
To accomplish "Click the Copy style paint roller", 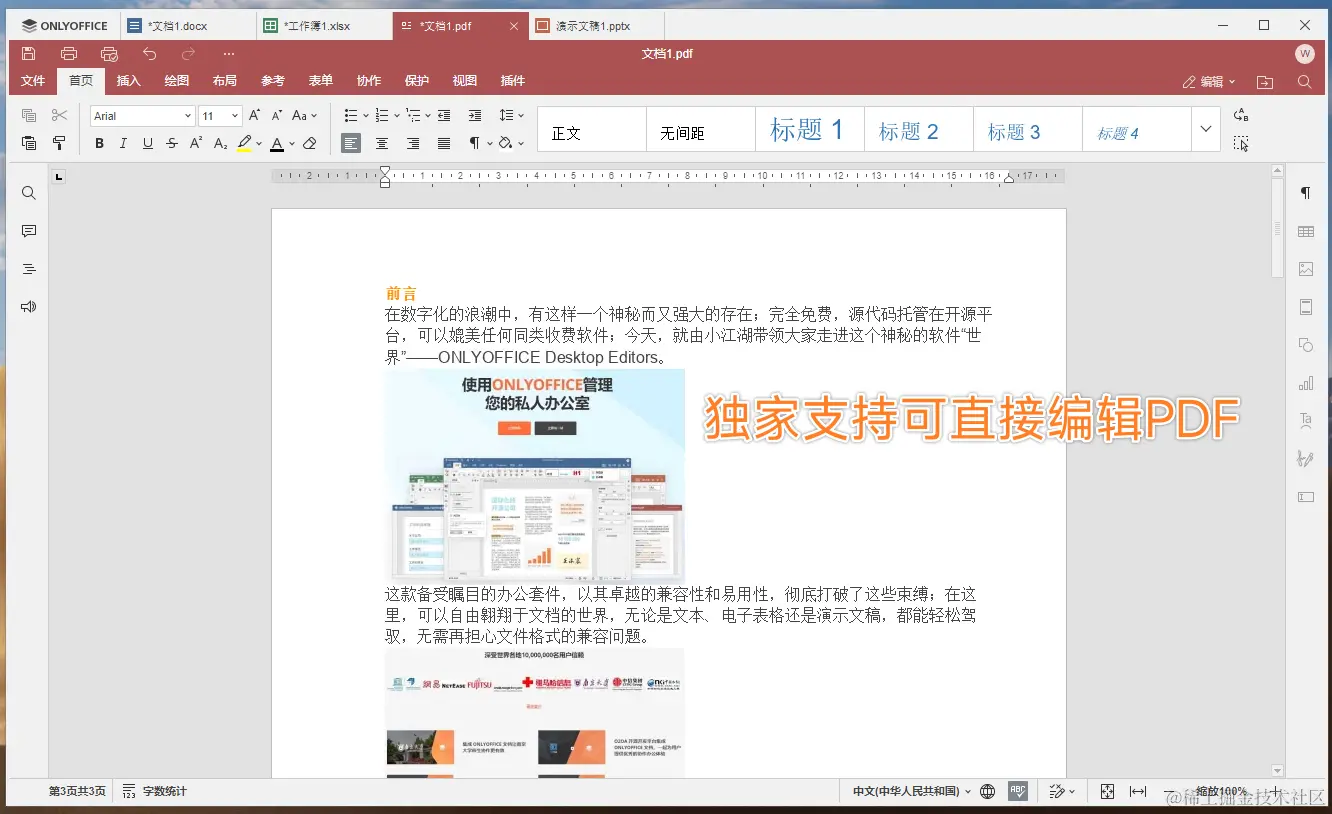I will click(60, 143).
